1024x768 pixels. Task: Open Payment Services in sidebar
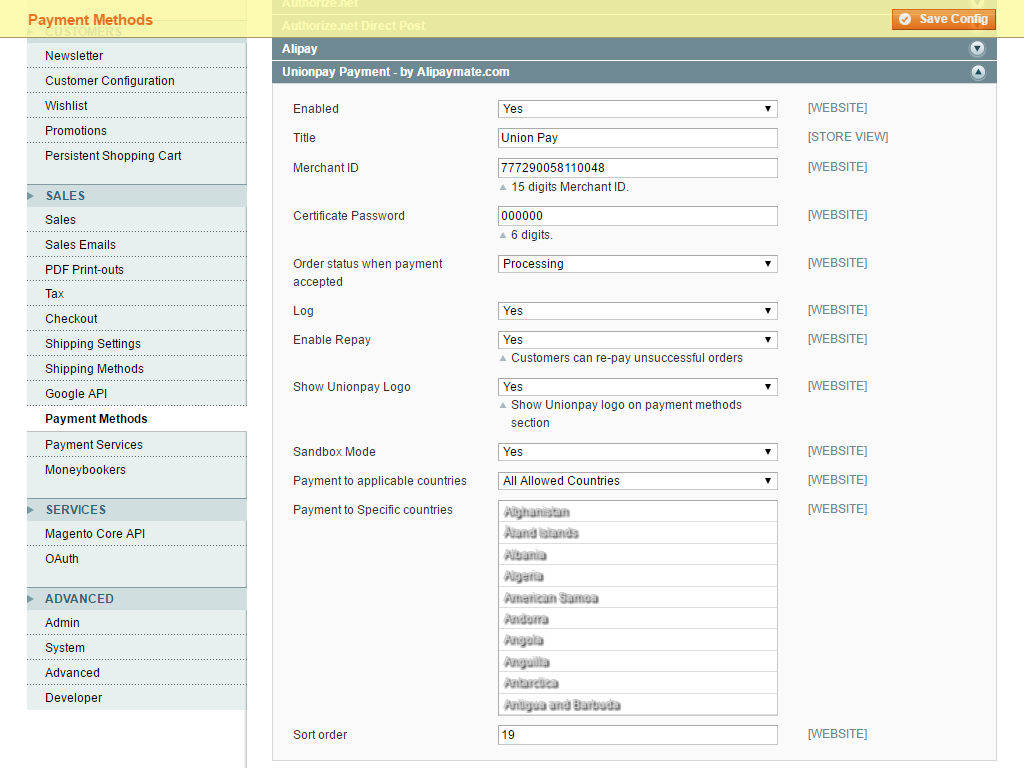pos(94,445)
